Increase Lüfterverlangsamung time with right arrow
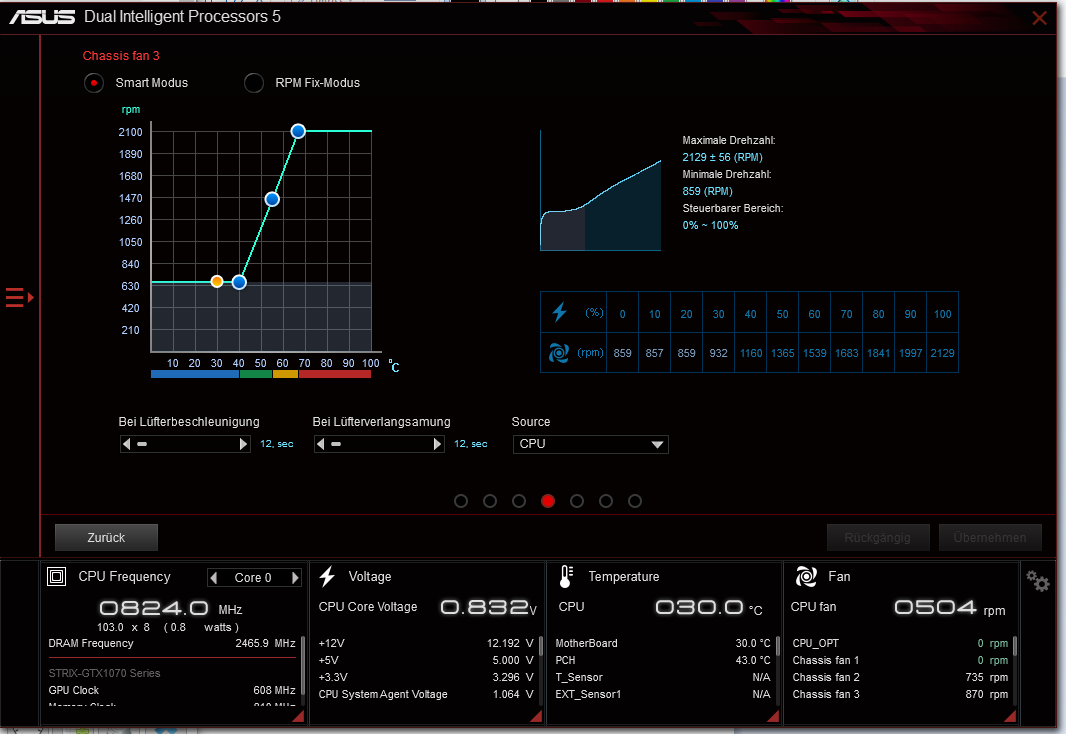Viewport: 1066px width, 734px height. pyautogui.click(x=437, y=444)
